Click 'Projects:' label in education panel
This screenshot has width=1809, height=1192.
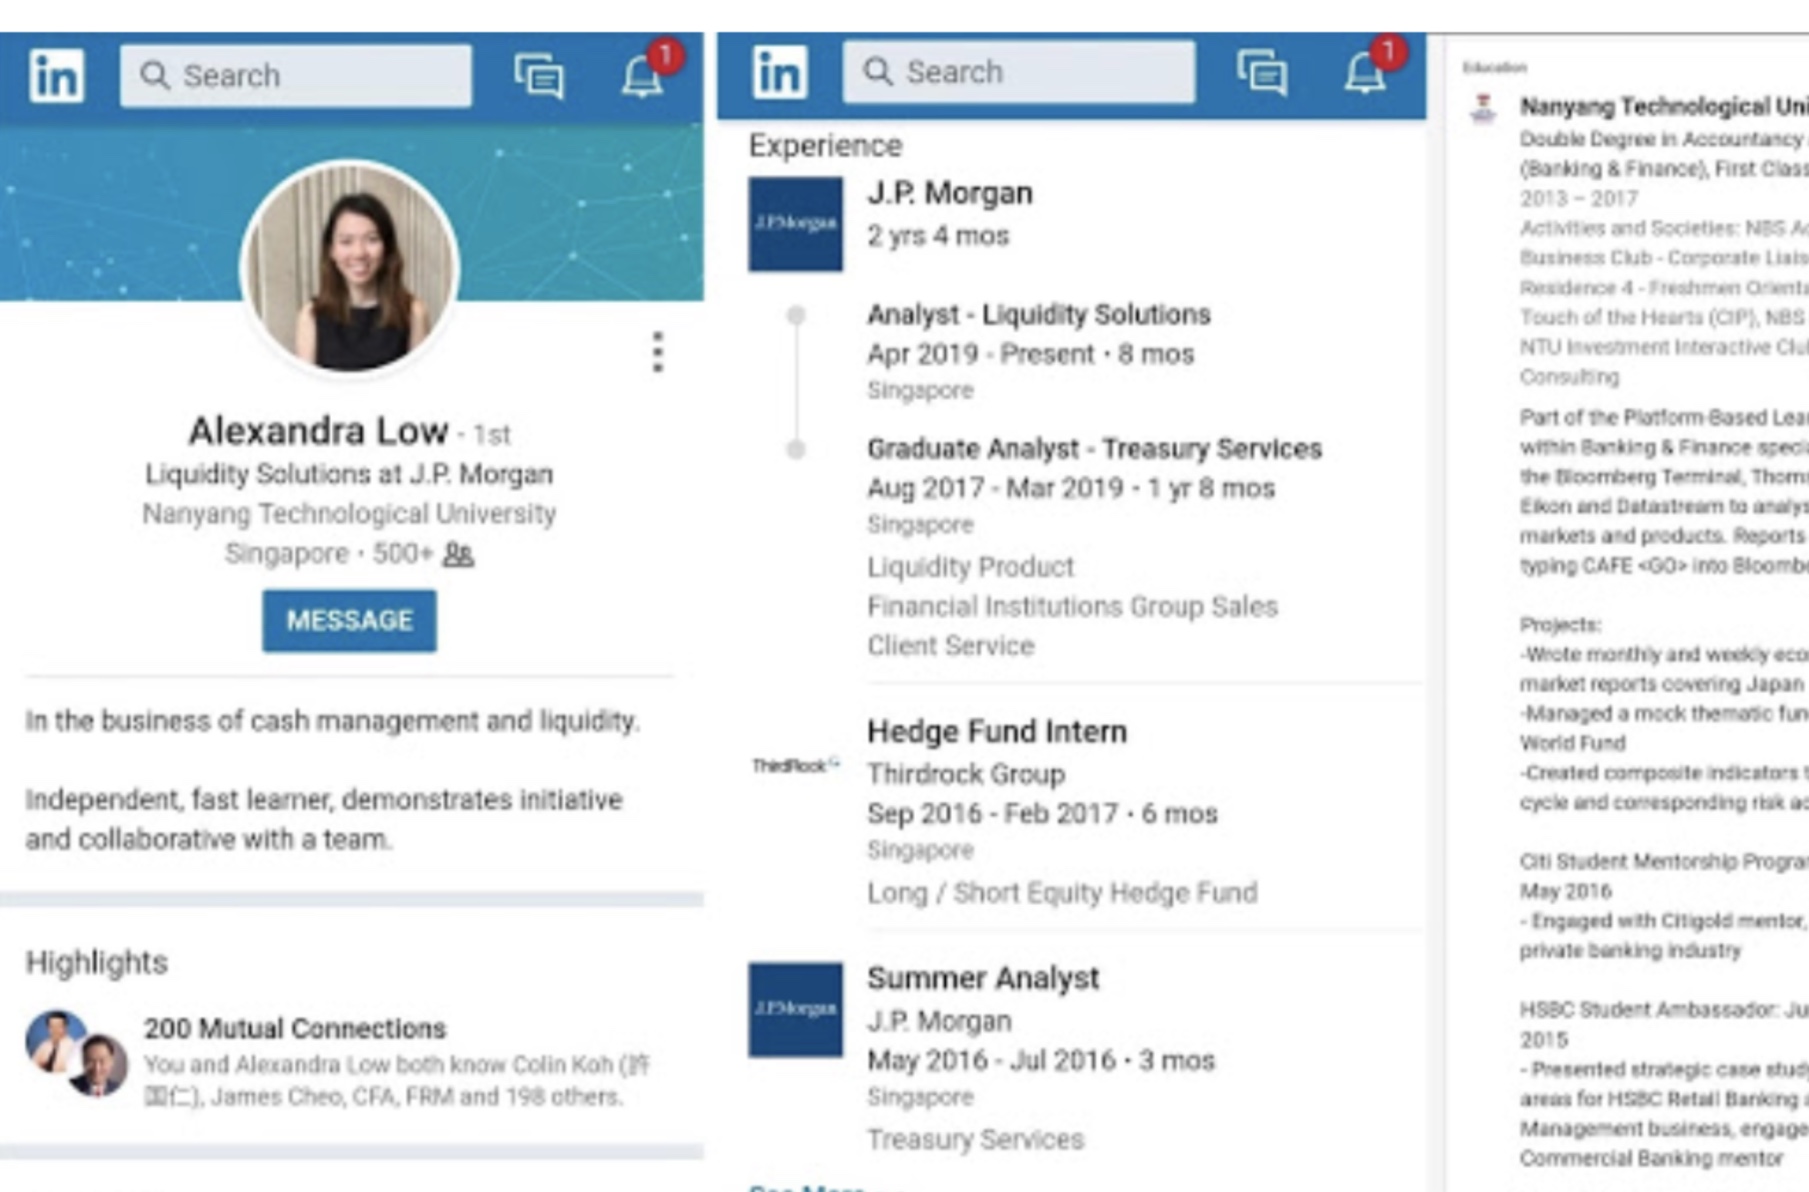coord(1560,625)
